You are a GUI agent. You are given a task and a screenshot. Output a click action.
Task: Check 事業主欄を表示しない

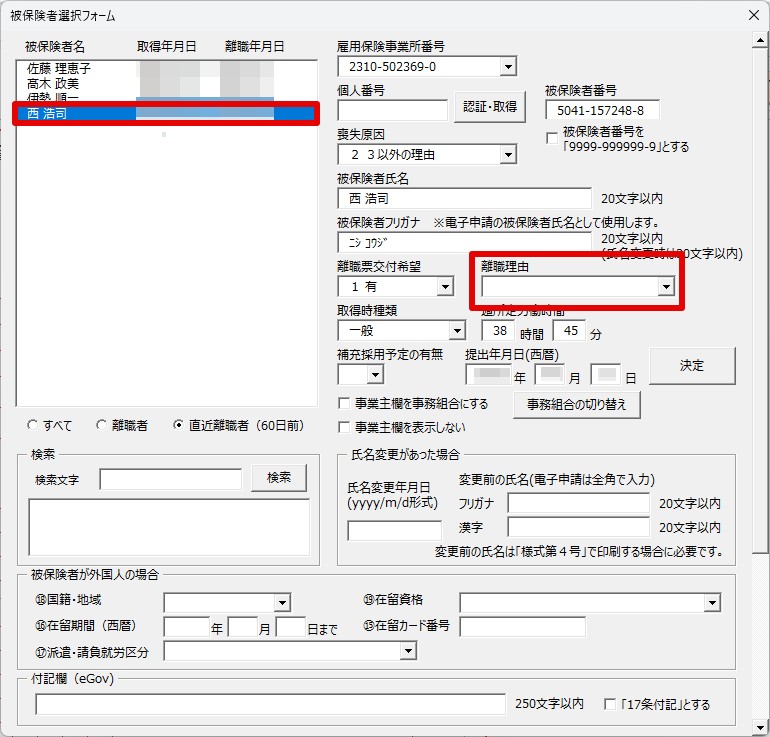tap(344, 427)
